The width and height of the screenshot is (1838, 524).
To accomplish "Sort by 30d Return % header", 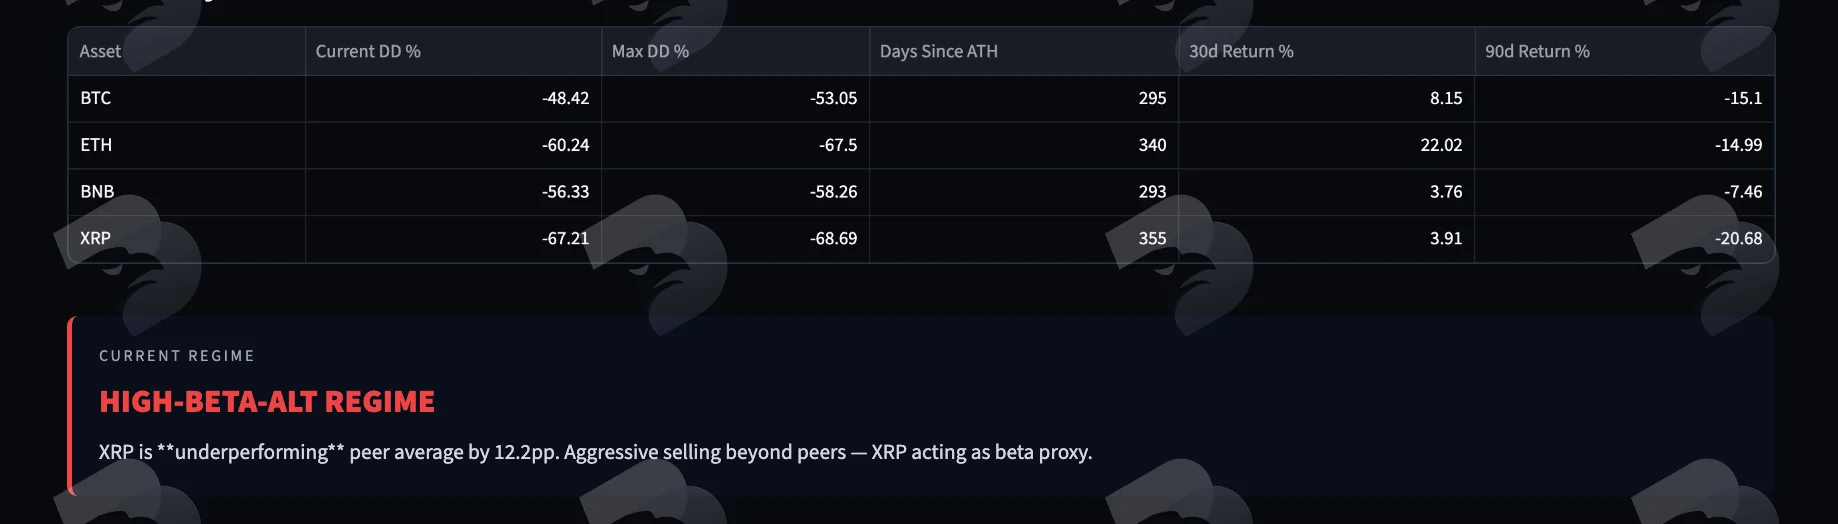I will [x=1326, y=51].
